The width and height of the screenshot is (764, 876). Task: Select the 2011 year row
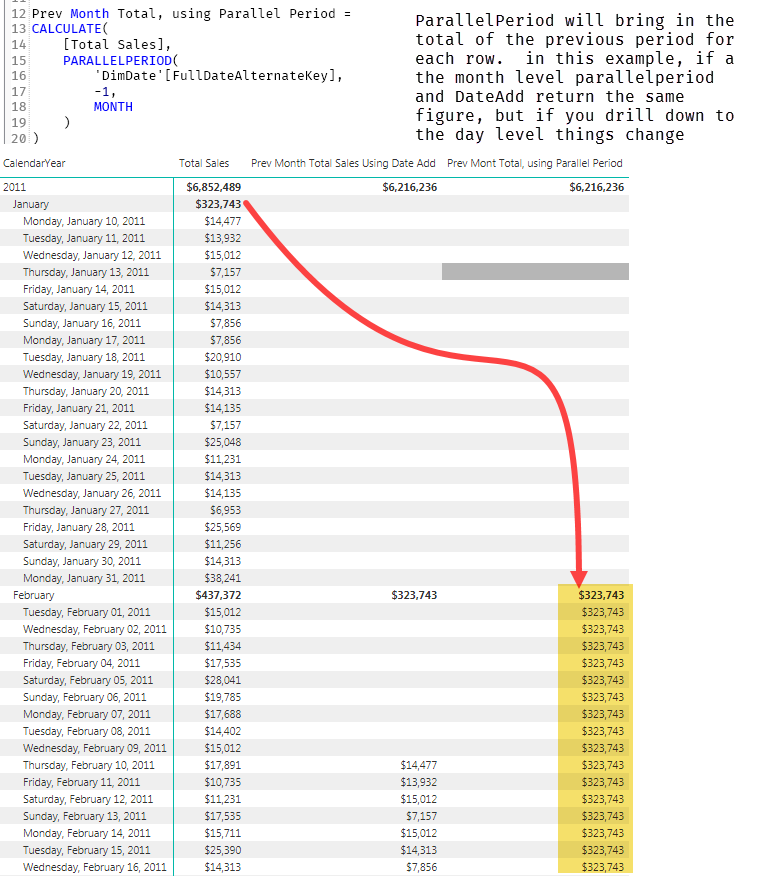coord(314,187)
